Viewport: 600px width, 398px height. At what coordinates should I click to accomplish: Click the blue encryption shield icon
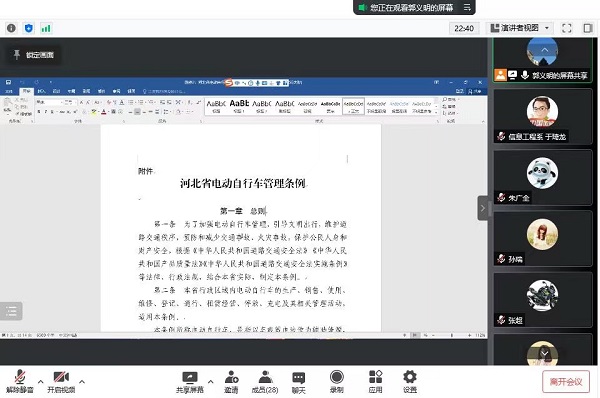(29, 28)
